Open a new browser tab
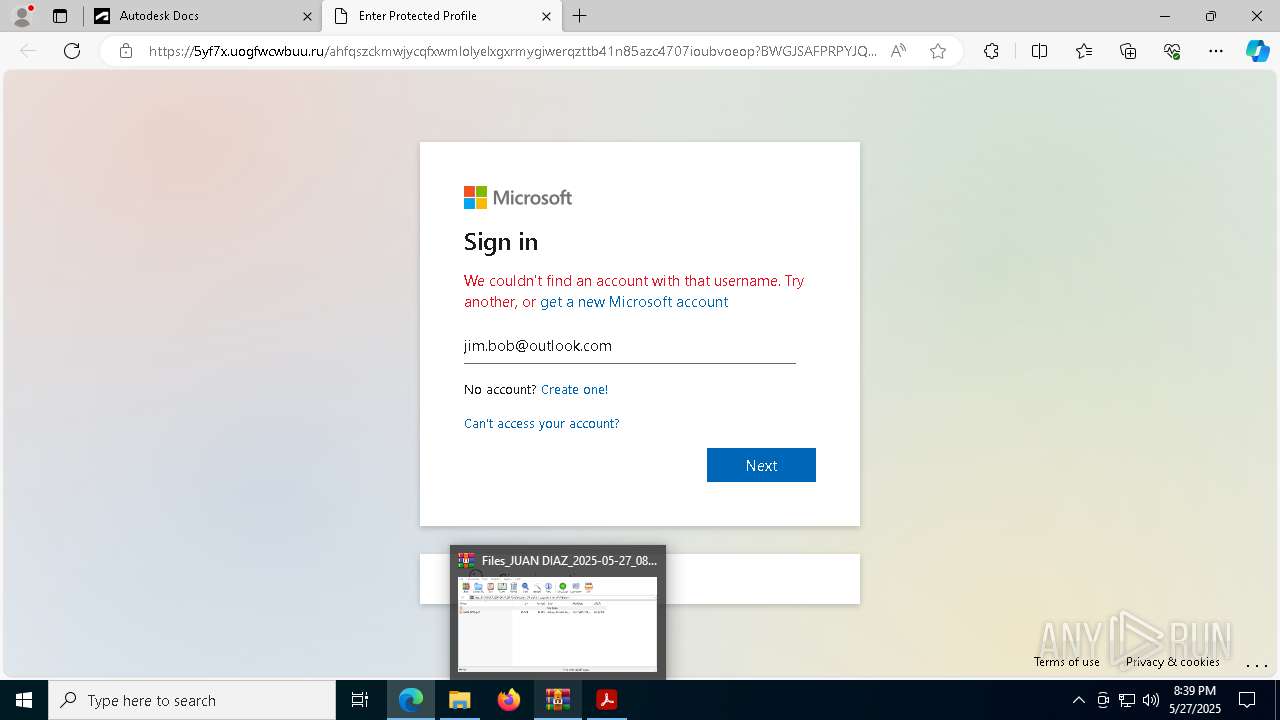 point(580,16)
